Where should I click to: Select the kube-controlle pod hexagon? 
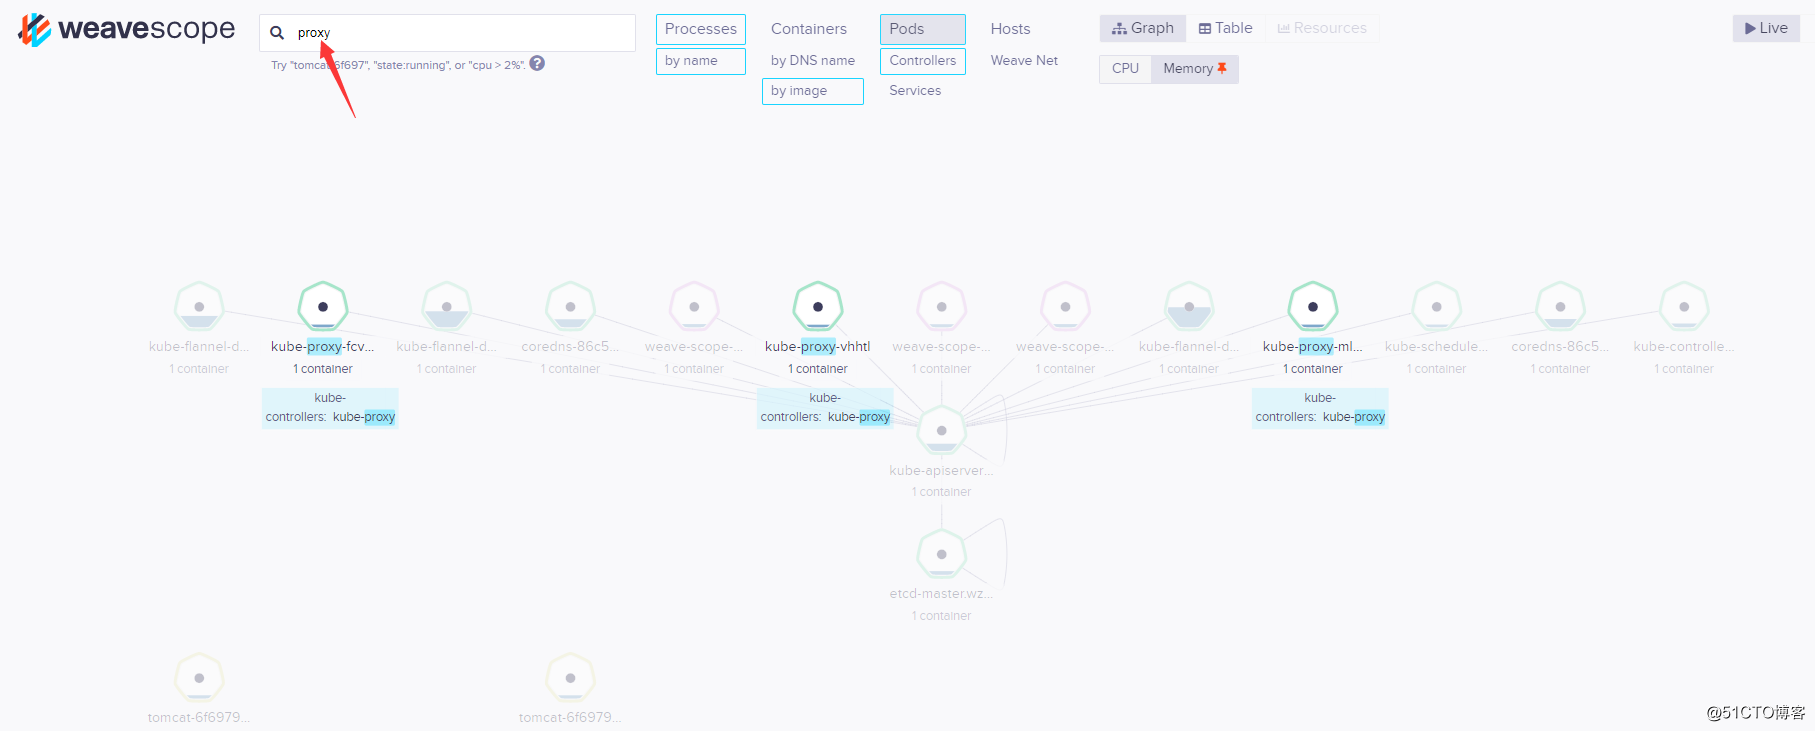click(1684, 307)
